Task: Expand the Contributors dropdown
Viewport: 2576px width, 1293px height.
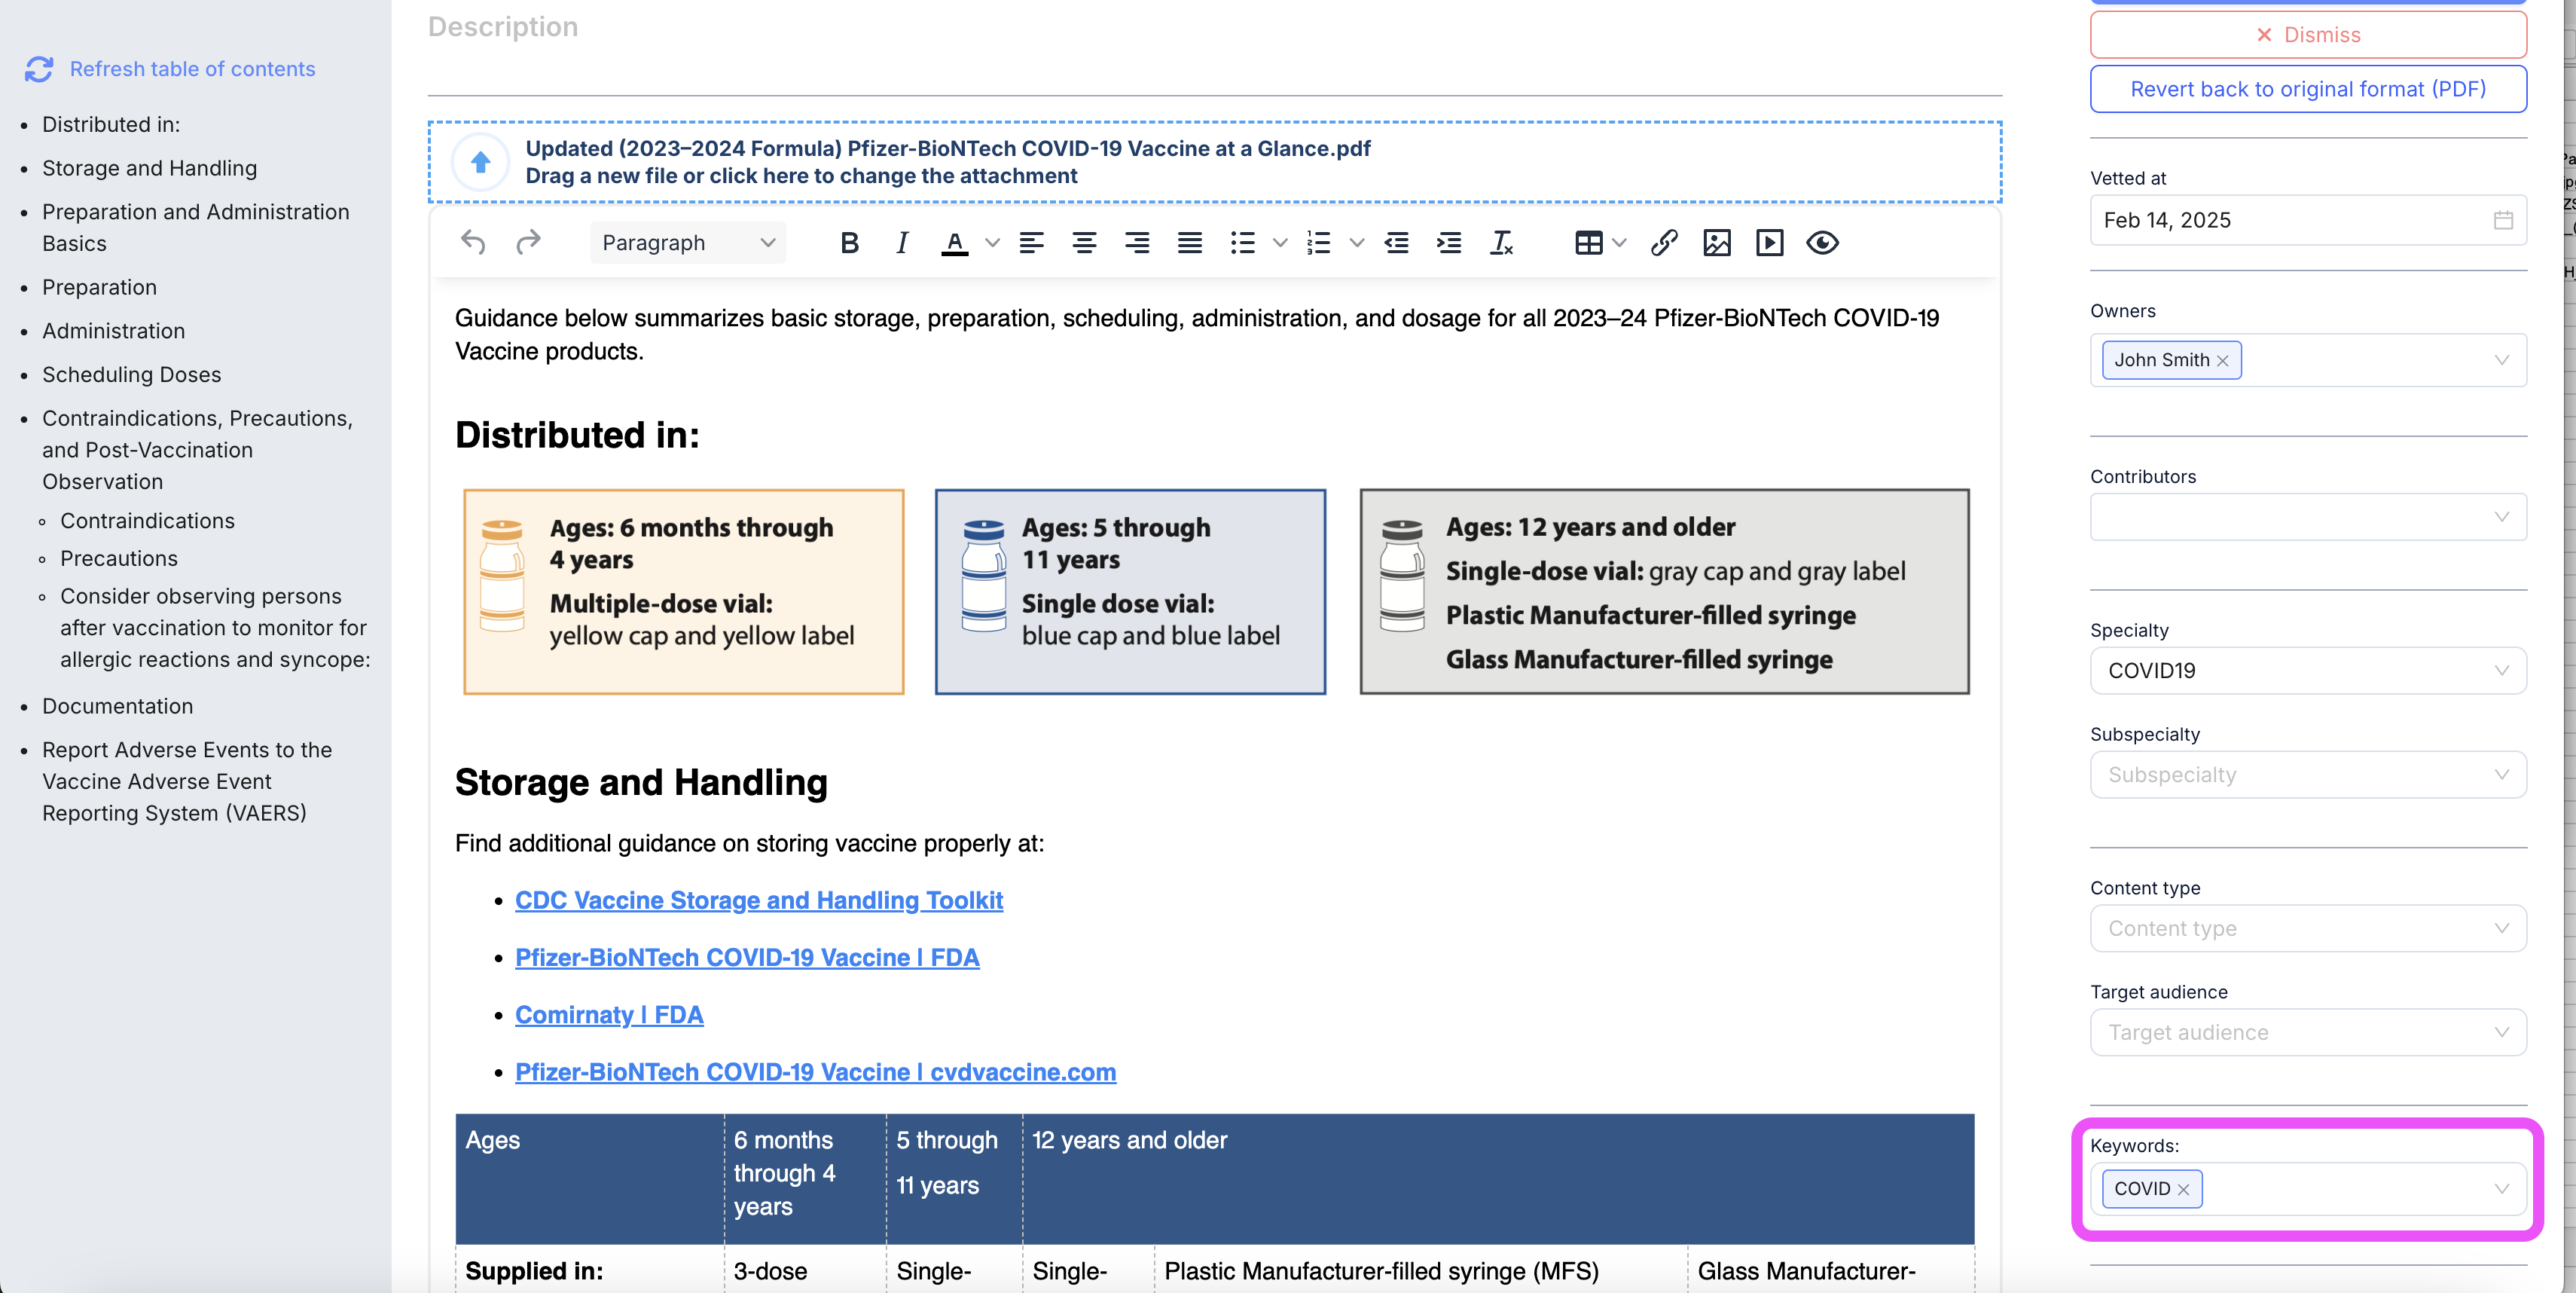Action: point(2502,517)
